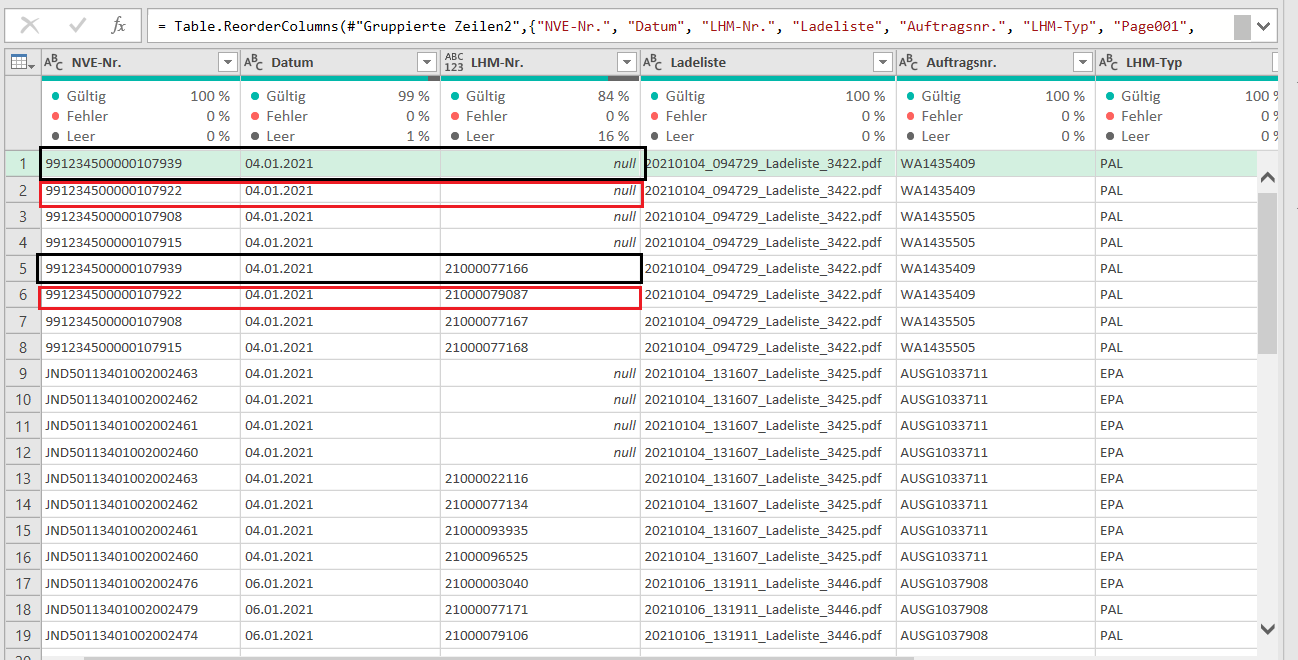Select the Auftragsnr. column header
1298x660 pixels.
tap(996, 62)
